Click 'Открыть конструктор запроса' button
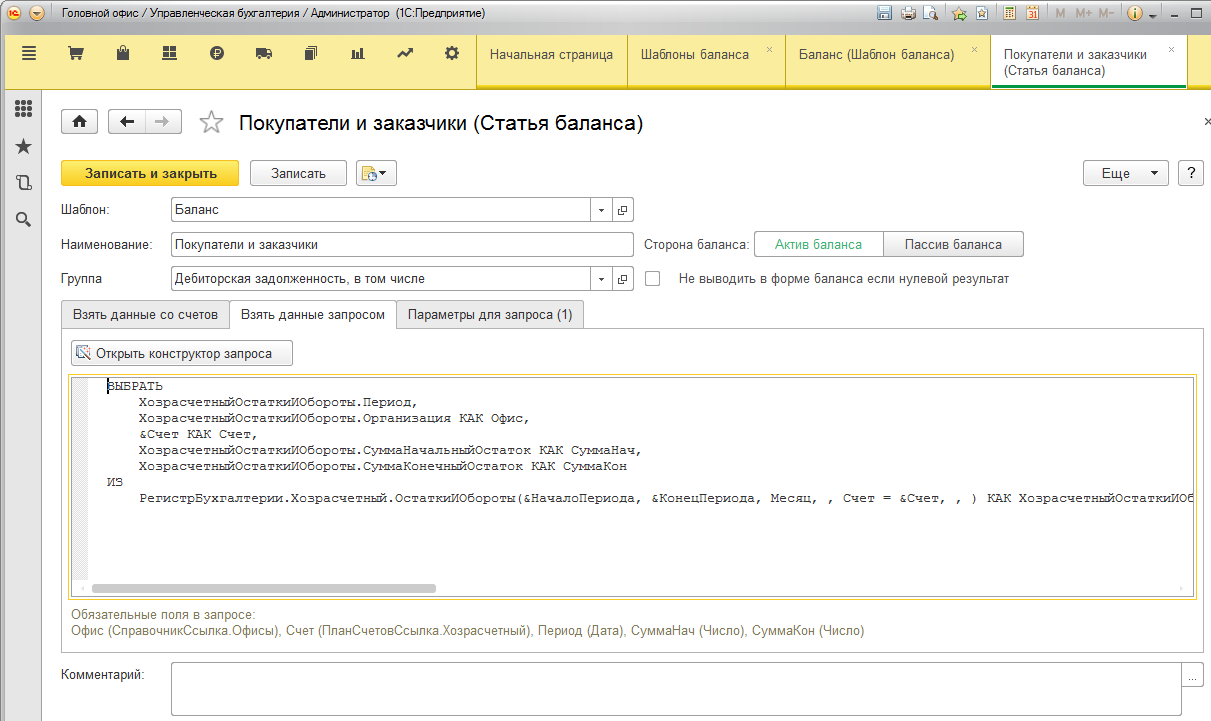The height and width of the screenshot is (721, 1211). (183, 353)
